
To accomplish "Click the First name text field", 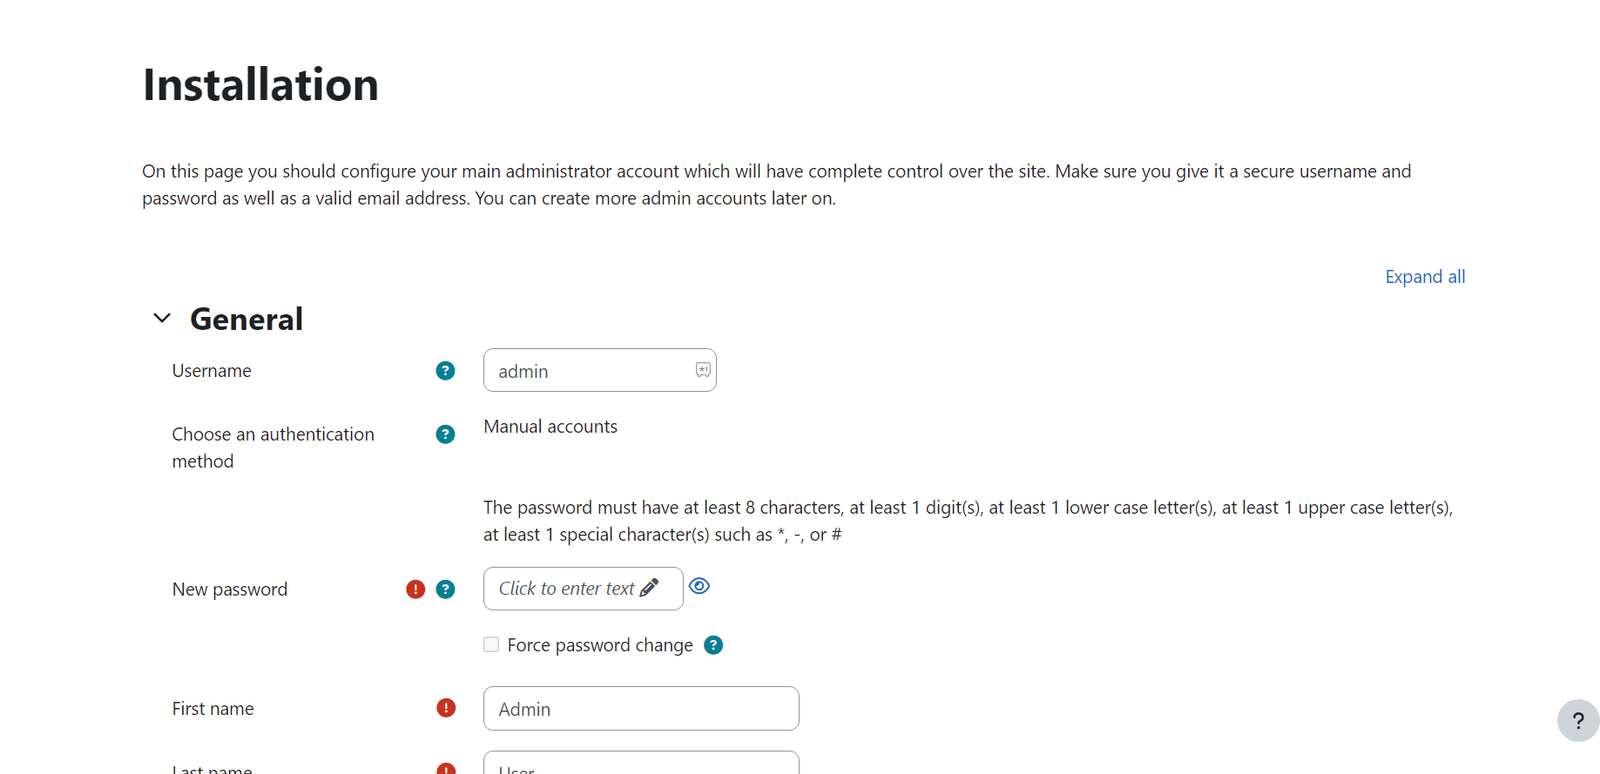I will [x=641, y=709].
